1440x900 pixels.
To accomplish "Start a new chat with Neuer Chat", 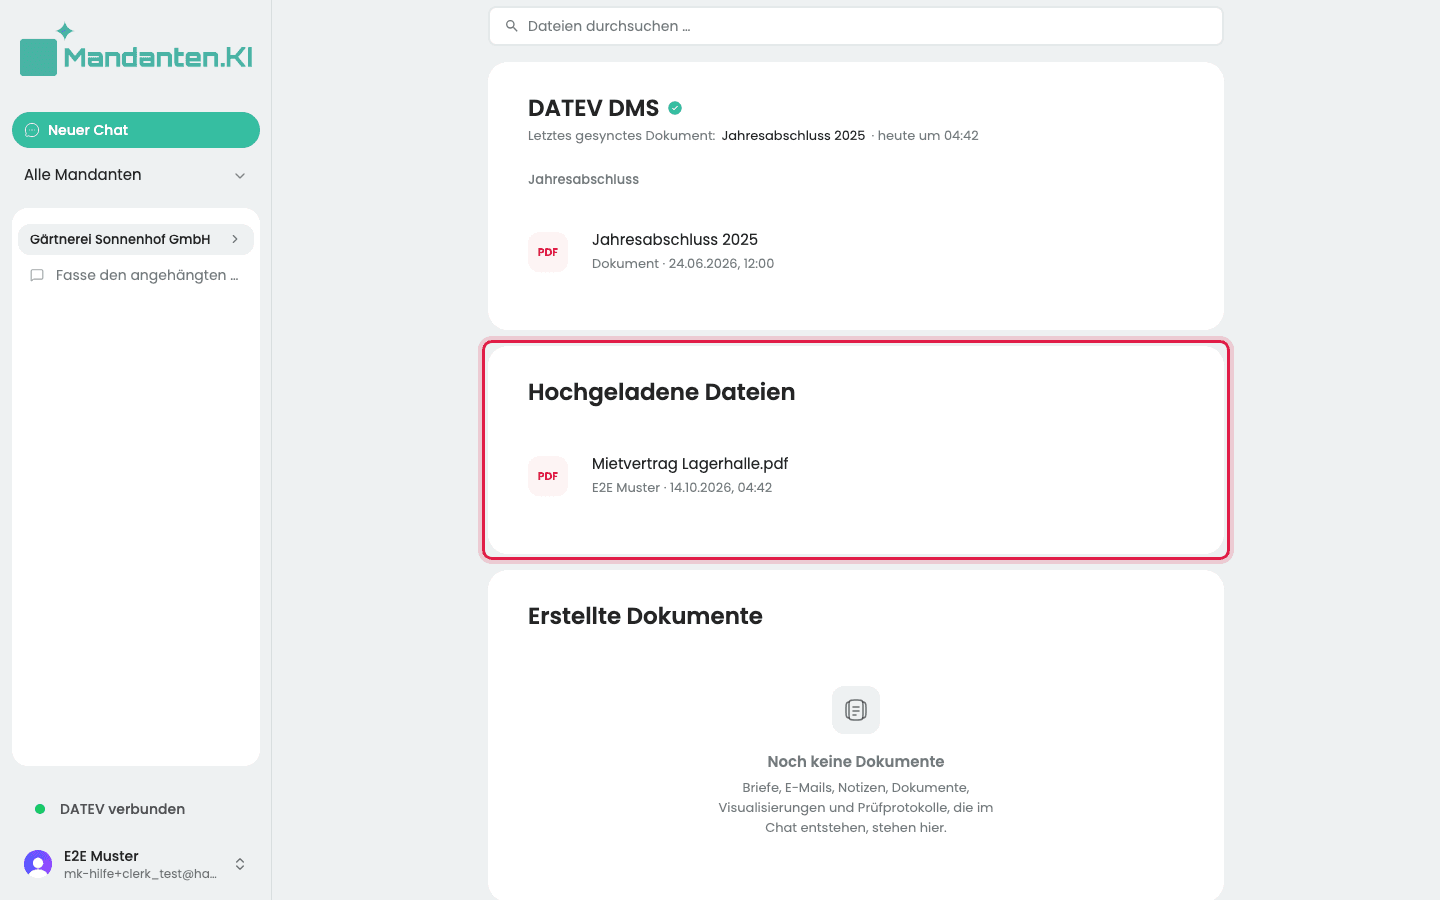I will click(136, 130).
